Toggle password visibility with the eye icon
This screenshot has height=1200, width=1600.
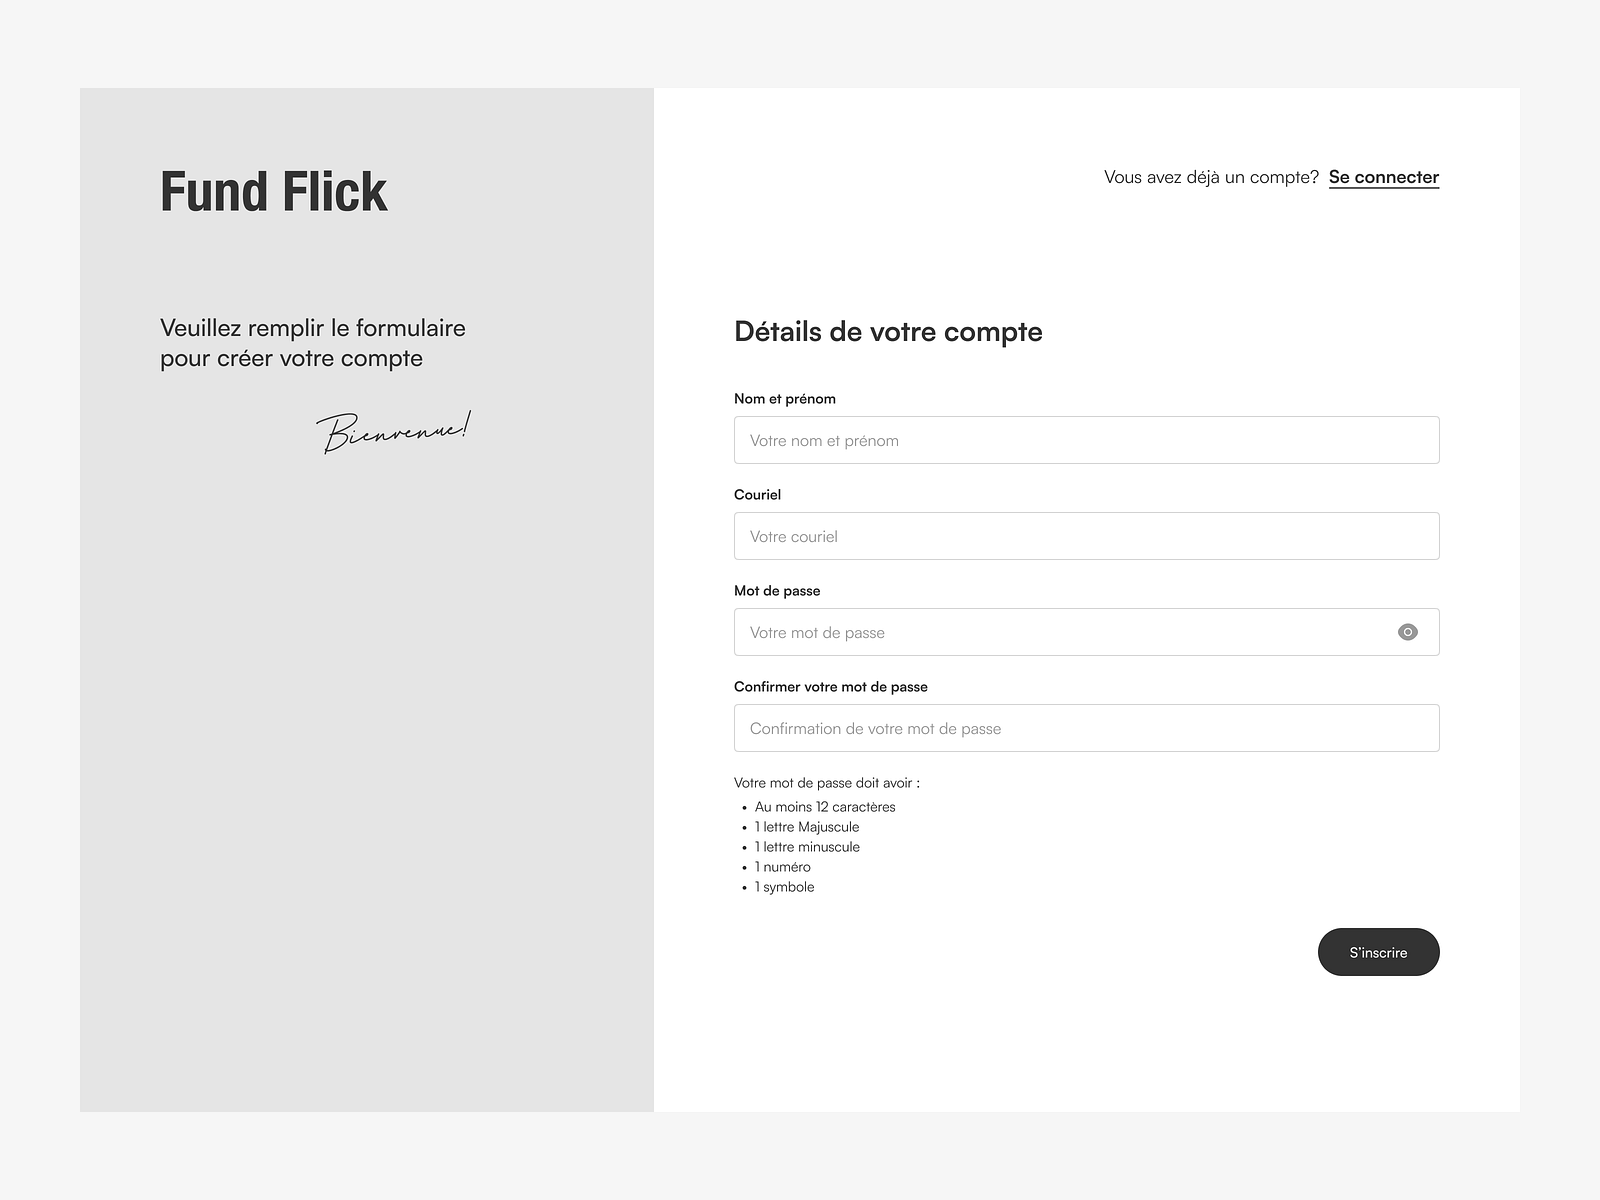pyautogui.click(x=1407, y=632)
